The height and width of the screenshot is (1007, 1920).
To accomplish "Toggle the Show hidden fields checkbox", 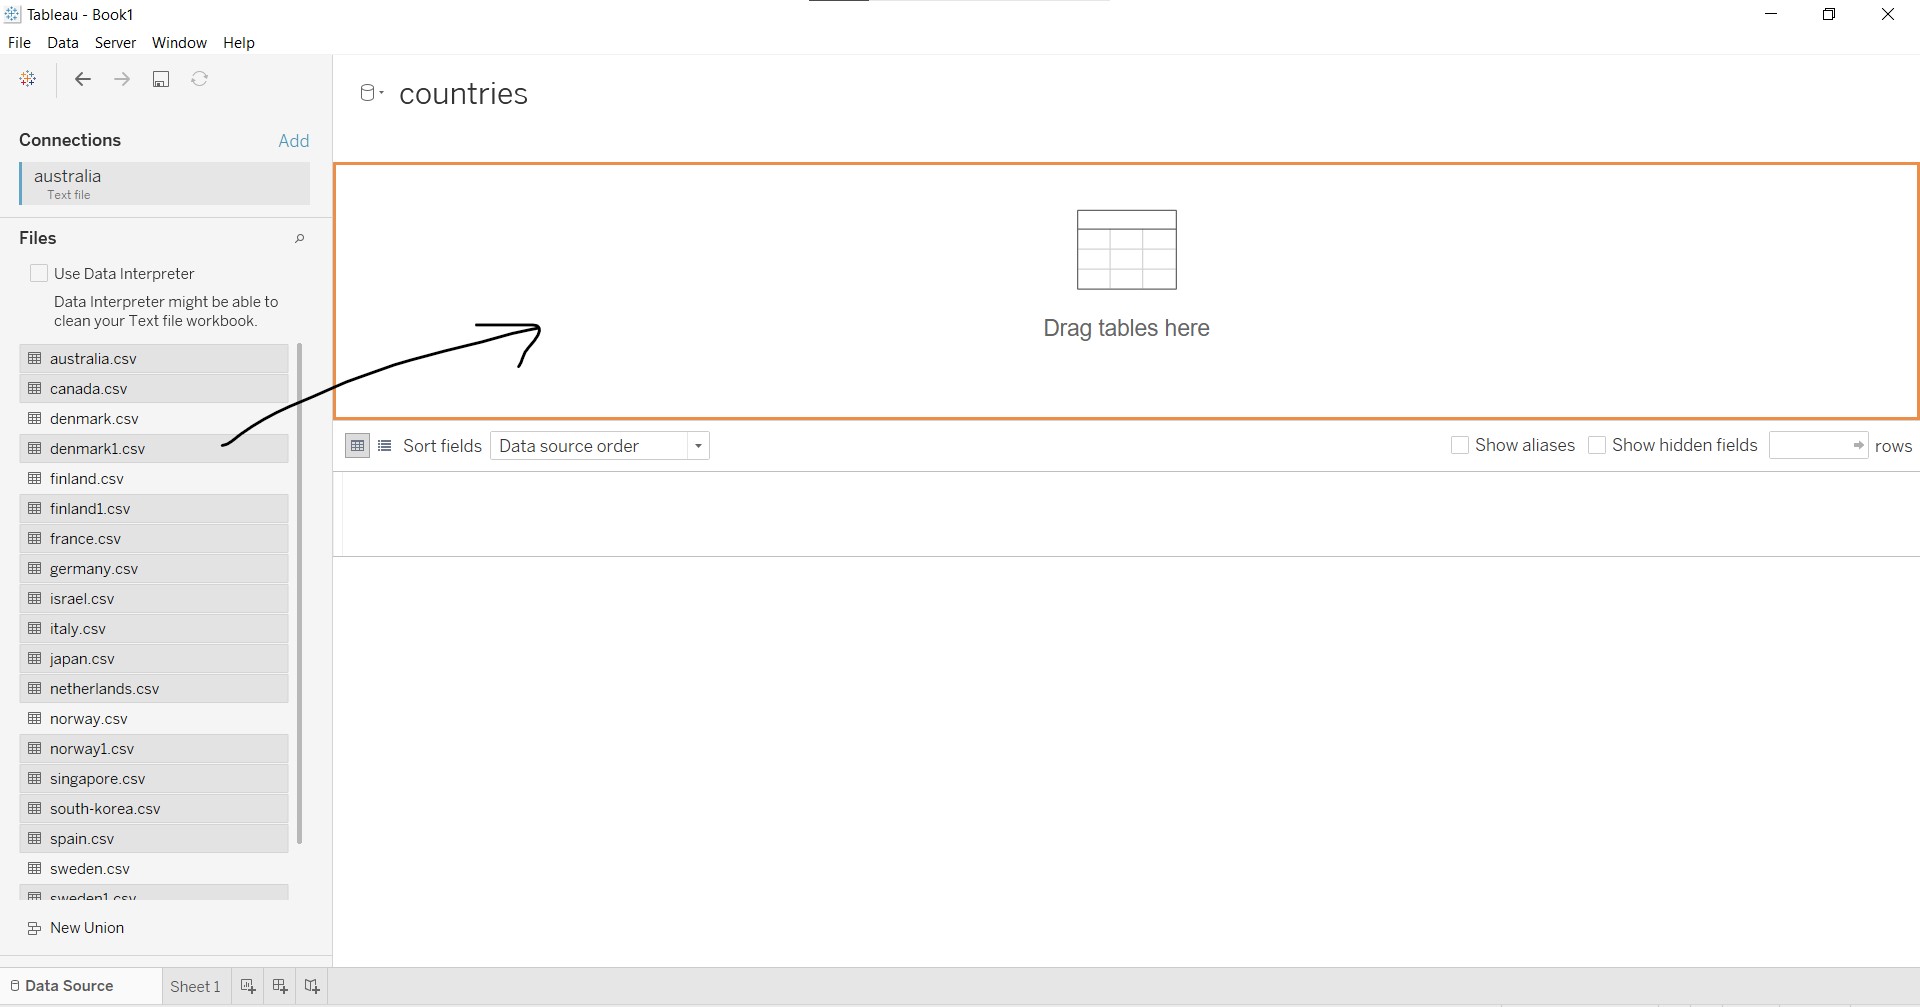I will tap(1597, 445).
